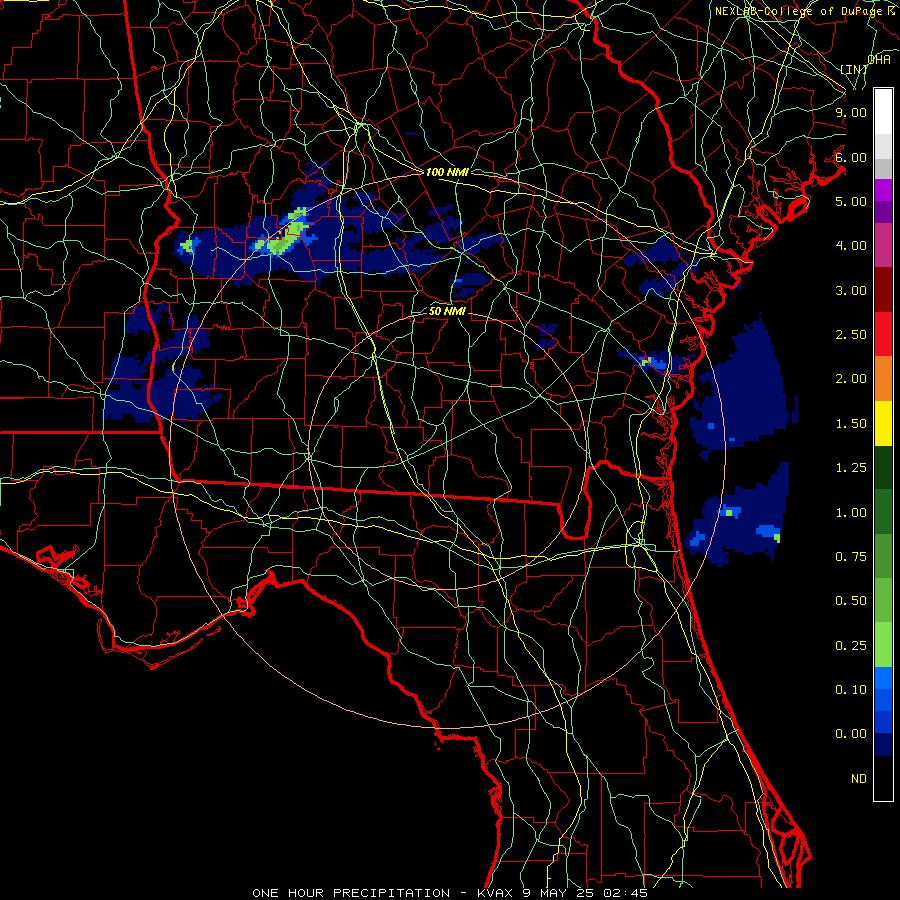Click the 5.00 legend value
Screen dimensions: 900x900
pyautogui.click(x=851, y=201)
